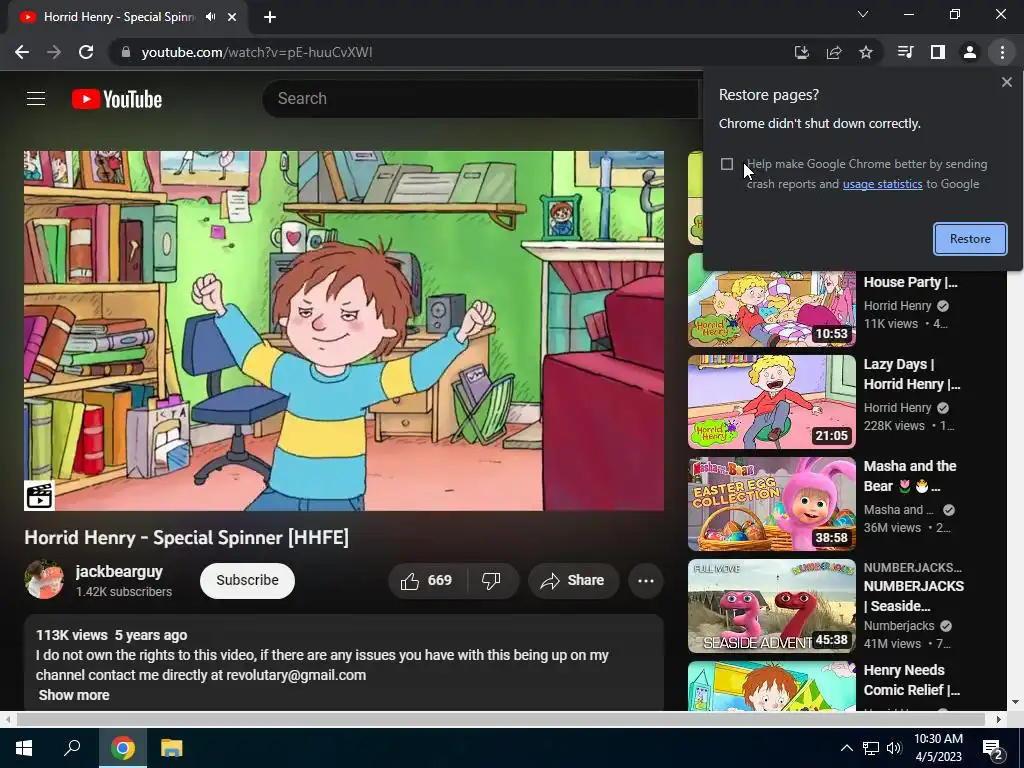Open more actions ellipsis under video
Viewport: 1024px width, 768px height.
(646, 581)
